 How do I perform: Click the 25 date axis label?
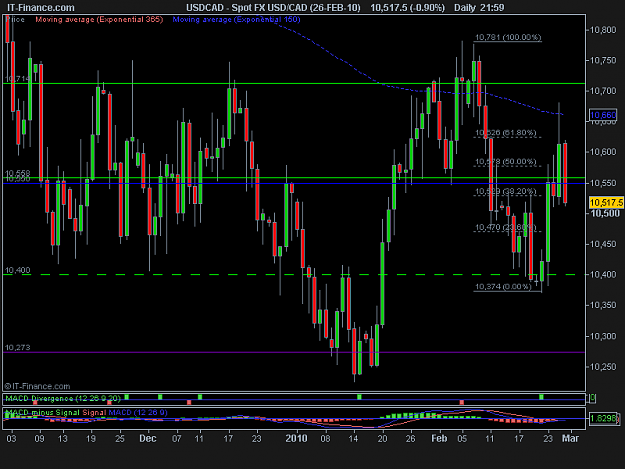point(120,439)
